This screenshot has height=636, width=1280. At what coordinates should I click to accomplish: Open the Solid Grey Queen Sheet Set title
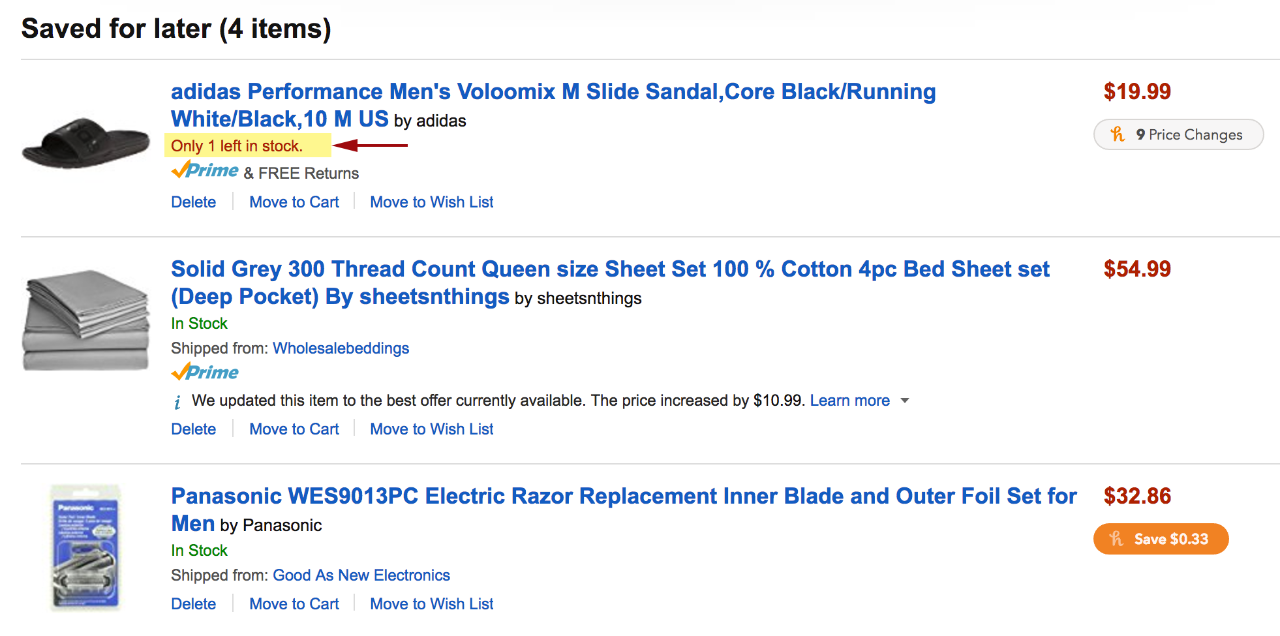tap(611, 283)
